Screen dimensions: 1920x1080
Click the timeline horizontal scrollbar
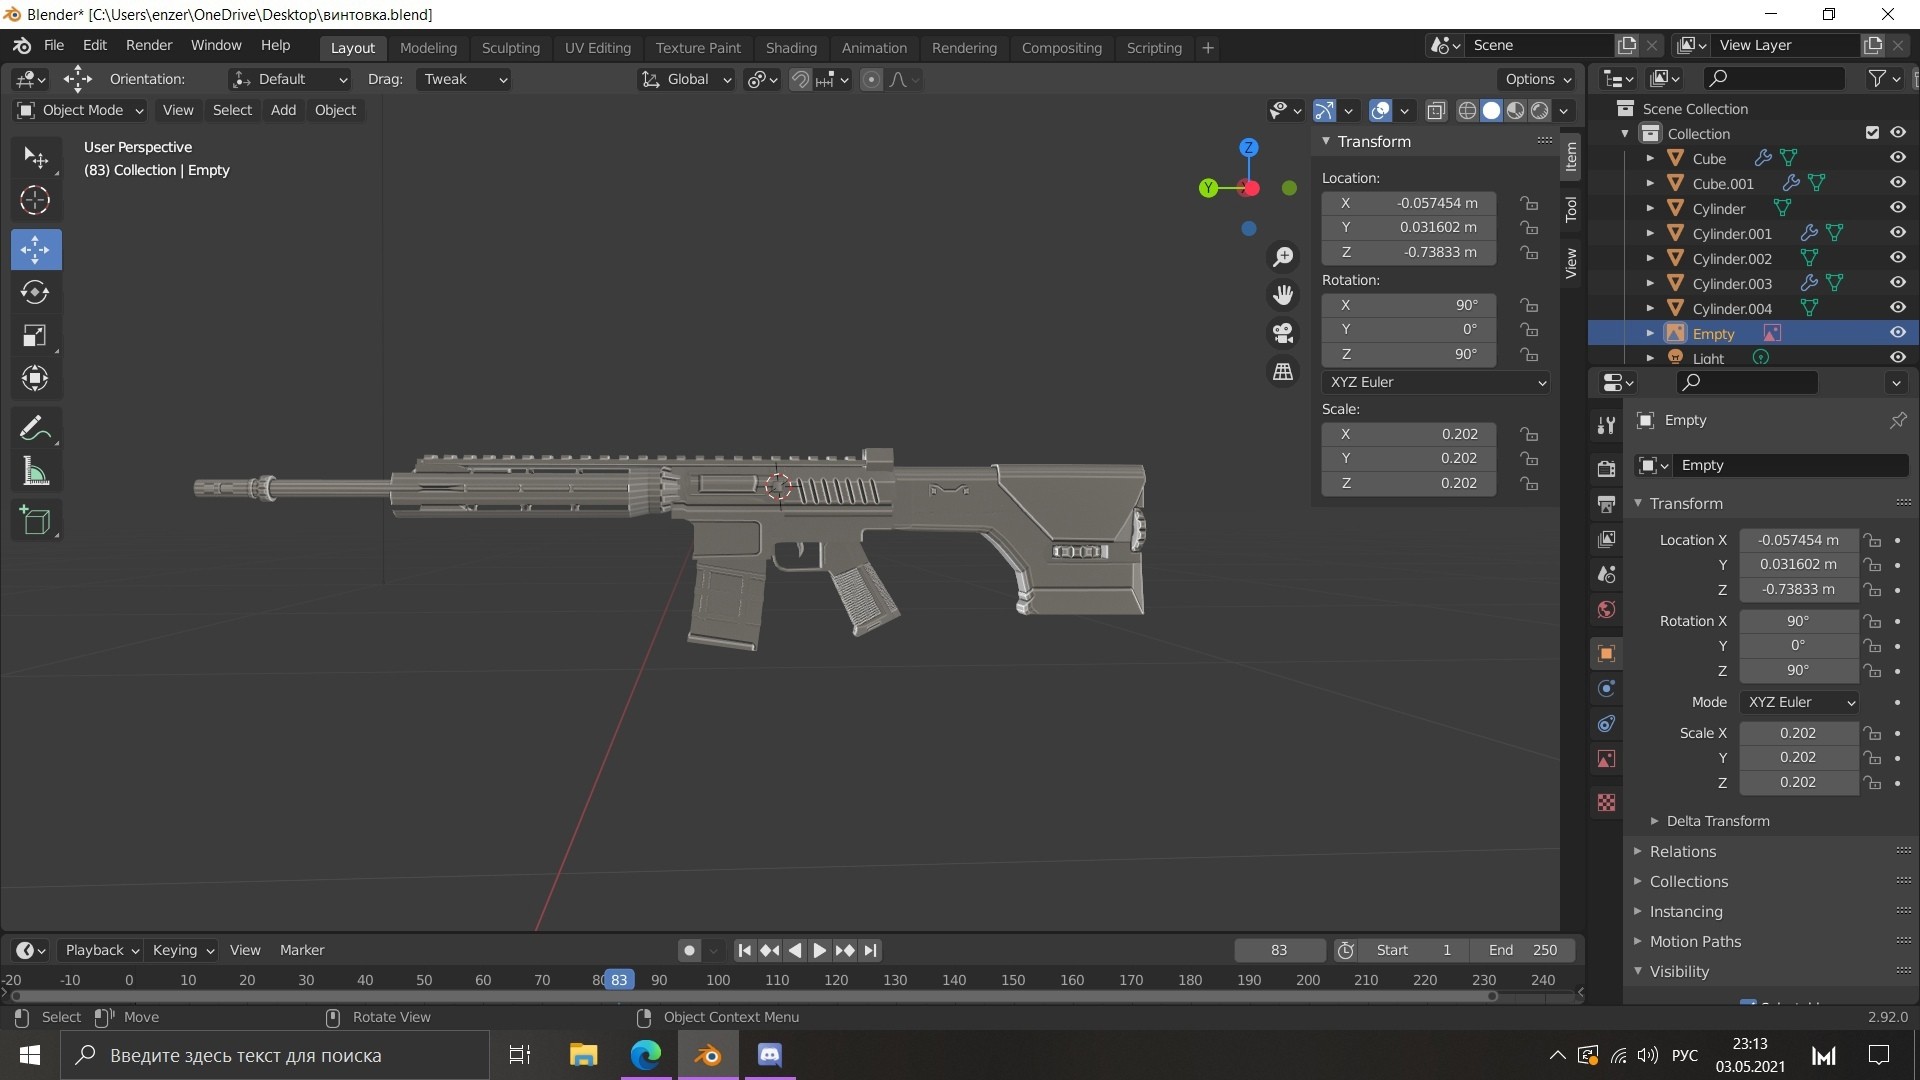(755, 996)
